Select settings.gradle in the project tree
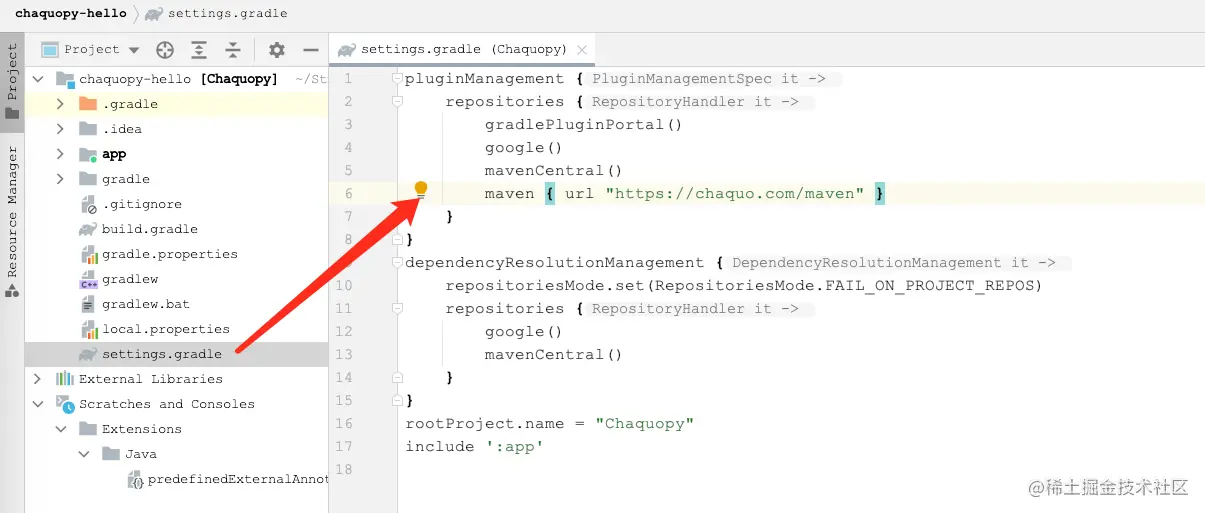Screen dimensions: 1205x513 161,354
